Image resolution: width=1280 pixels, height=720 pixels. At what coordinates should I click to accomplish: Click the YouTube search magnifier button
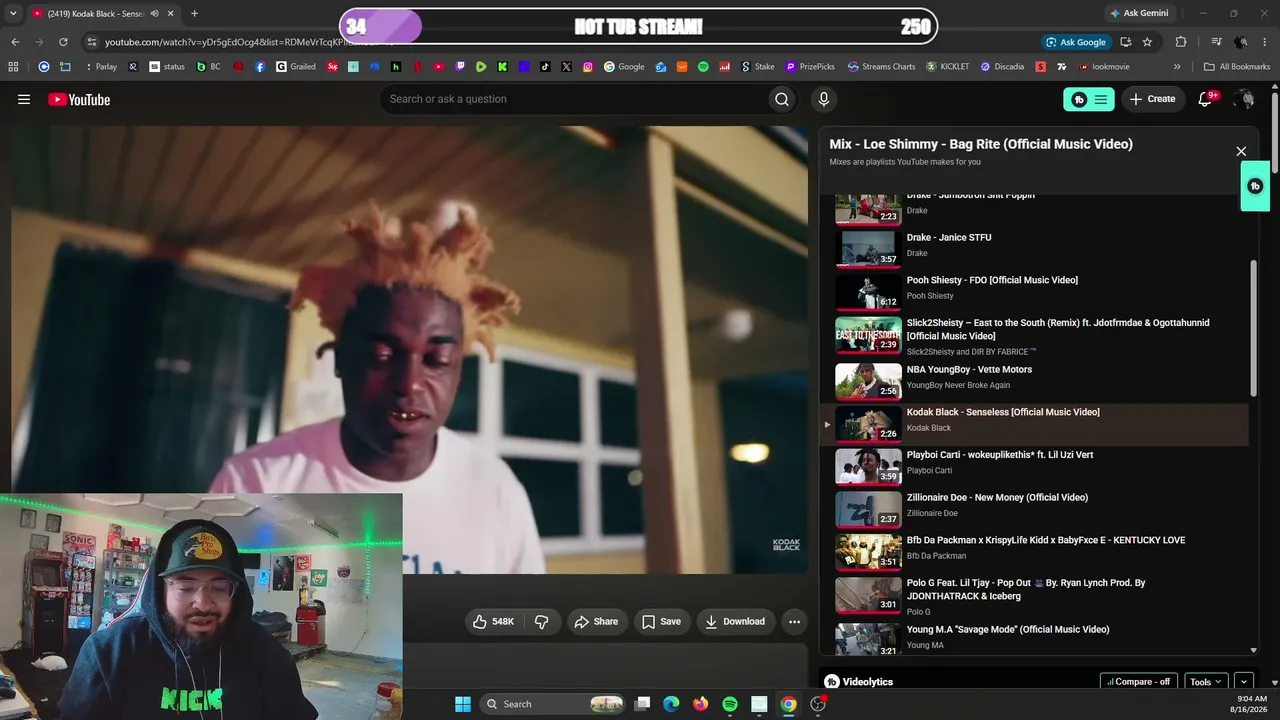(x=782, y=99)
